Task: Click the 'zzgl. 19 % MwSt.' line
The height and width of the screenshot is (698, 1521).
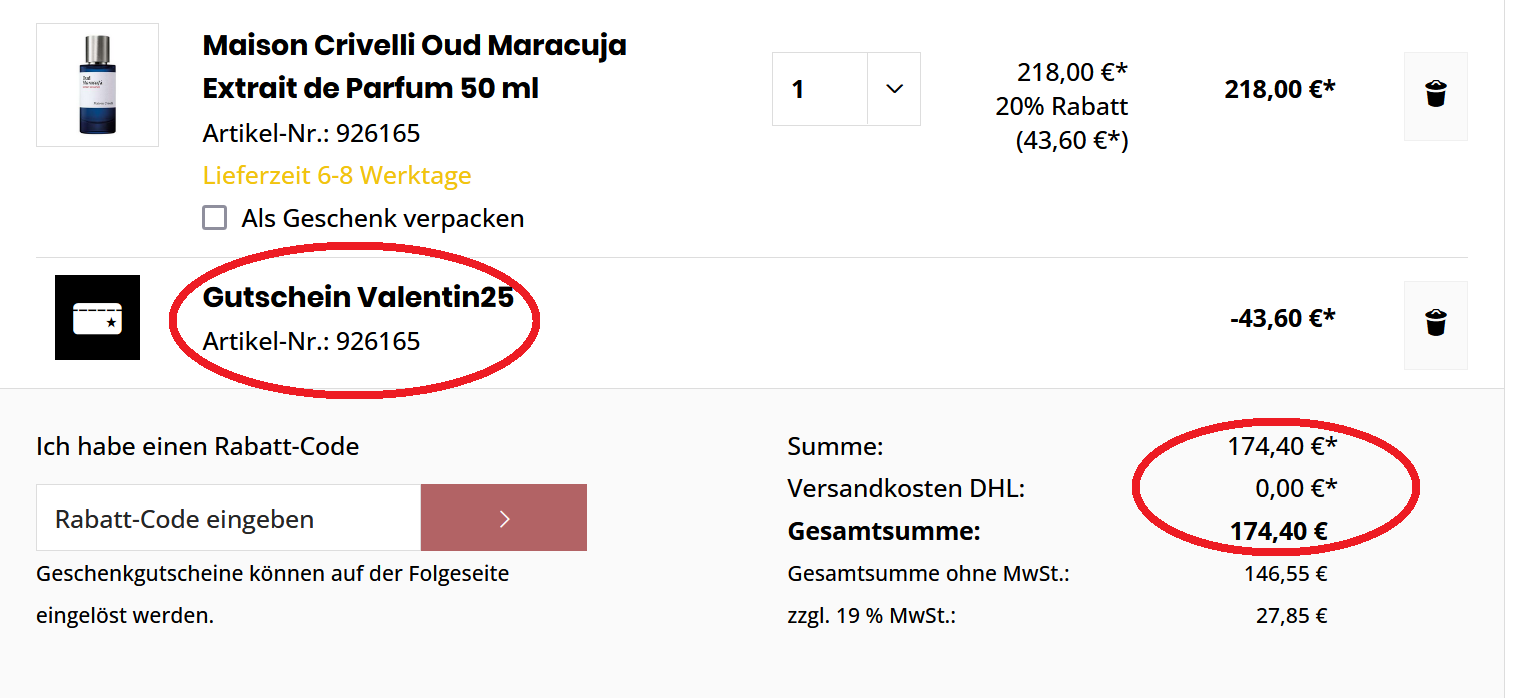Action: coord(871,616)
